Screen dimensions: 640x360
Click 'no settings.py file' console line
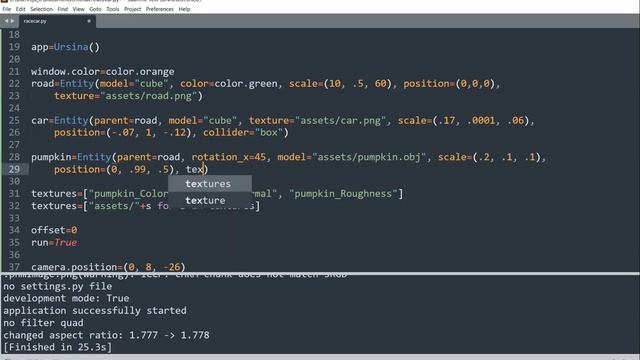[x=58, y=286]
